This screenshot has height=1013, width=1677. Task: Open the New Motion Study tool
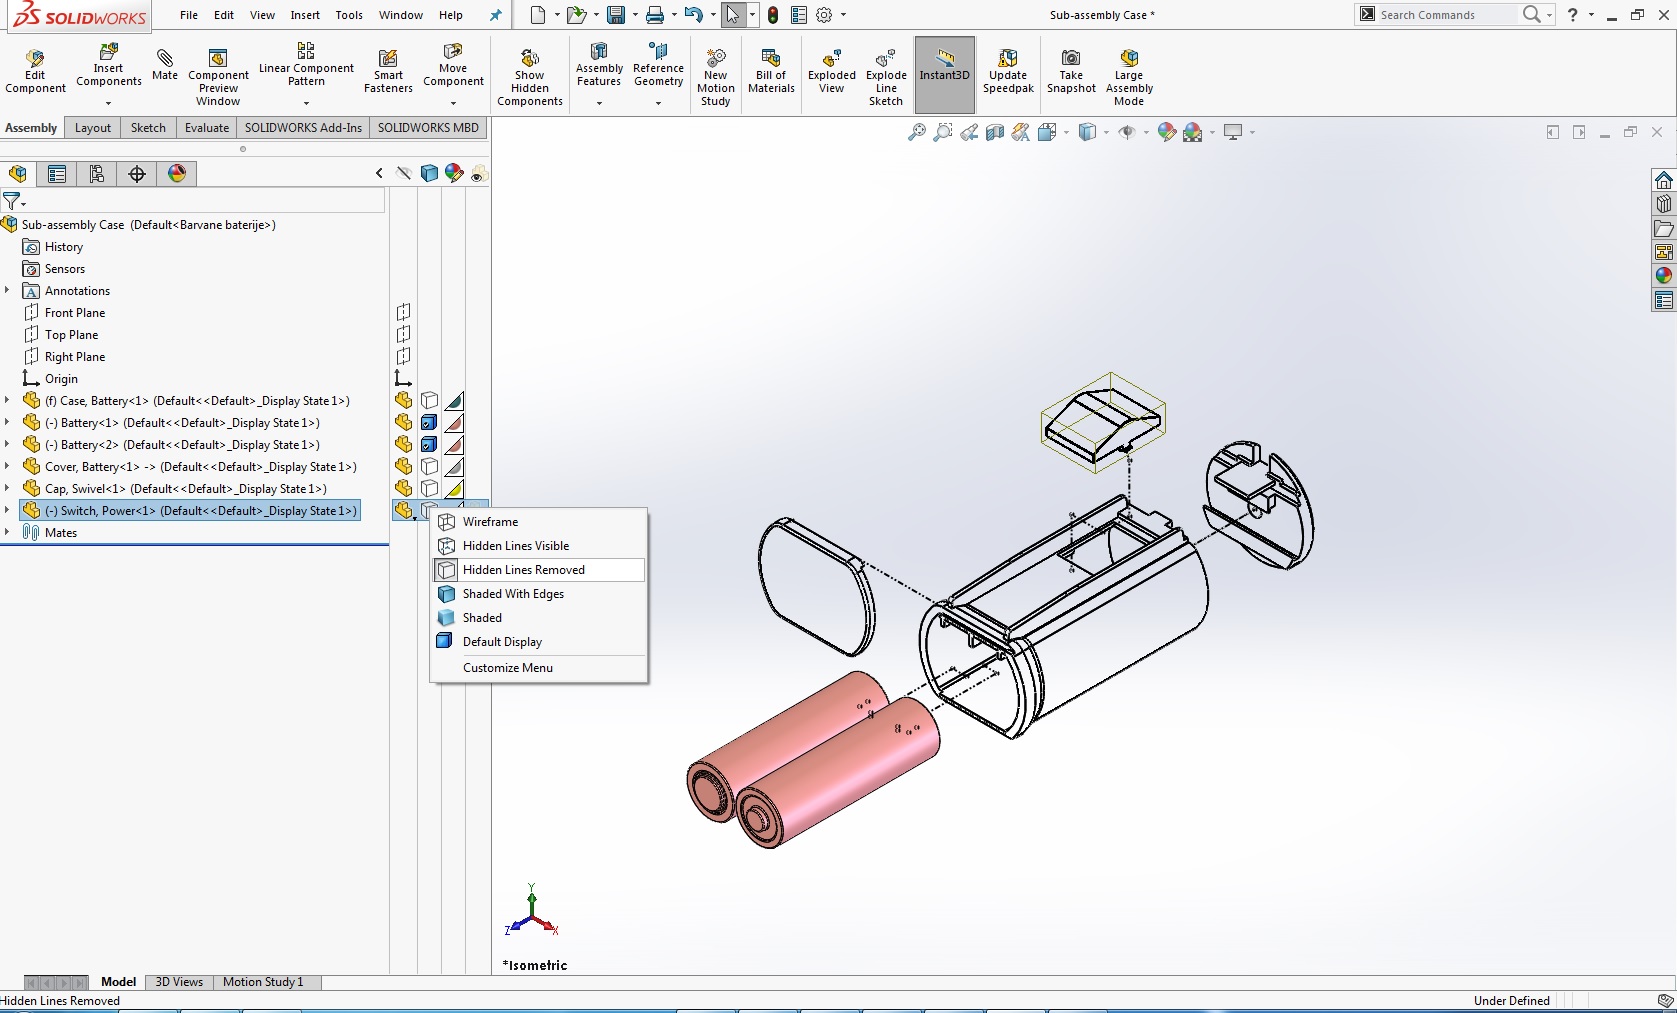(x=715, y=77)
